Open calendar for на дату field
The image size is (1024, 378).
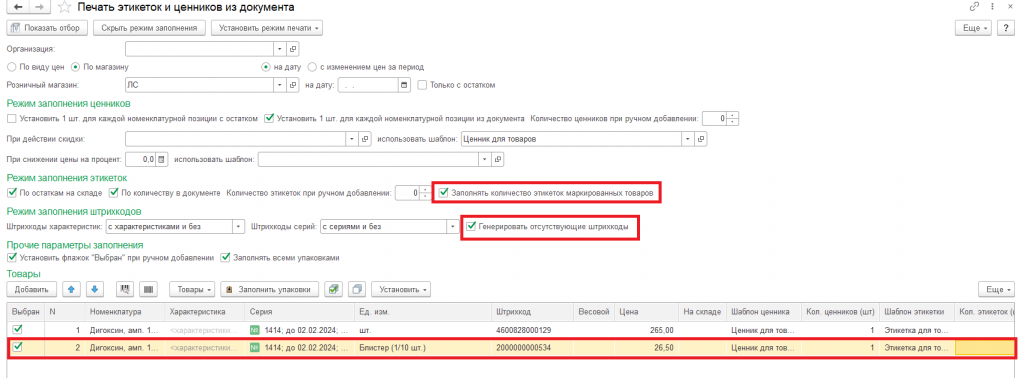404,85
